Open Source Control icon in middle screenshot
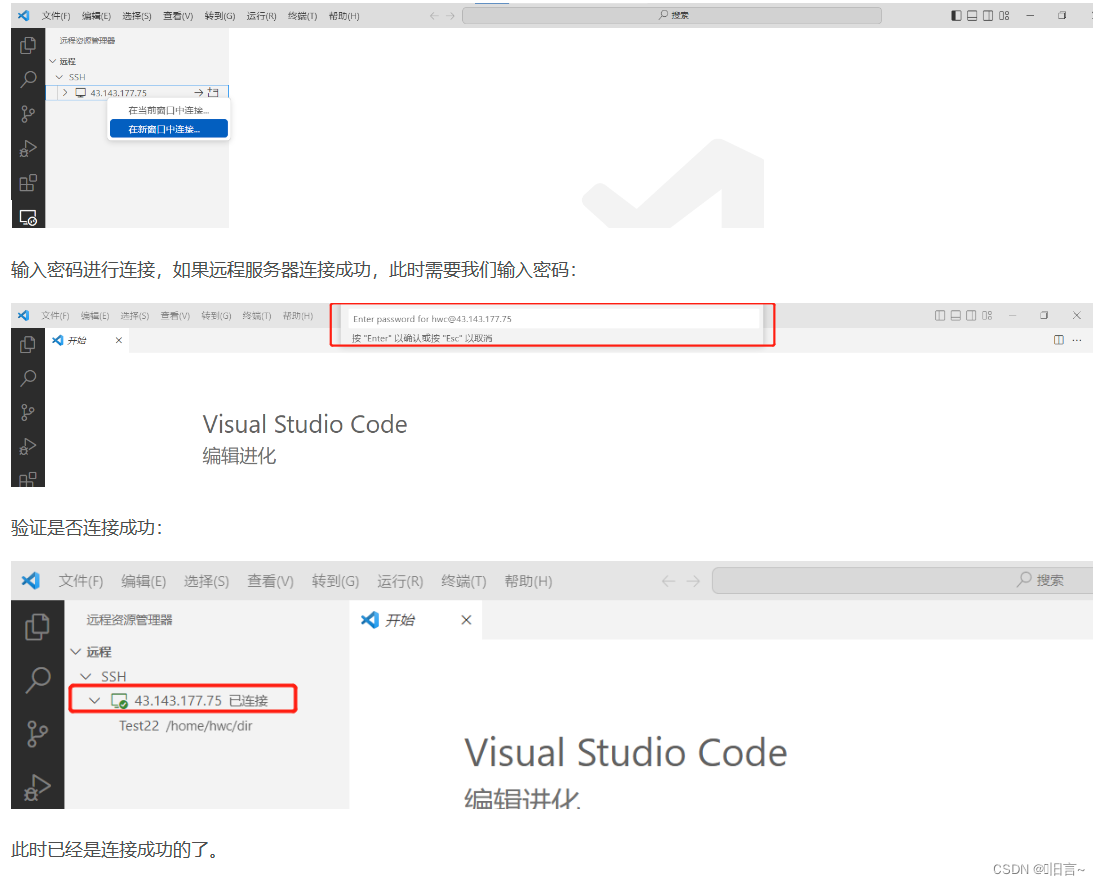The width and height of the screenshot is (1100, 885). pyautogui.click(x=28, y=412)
